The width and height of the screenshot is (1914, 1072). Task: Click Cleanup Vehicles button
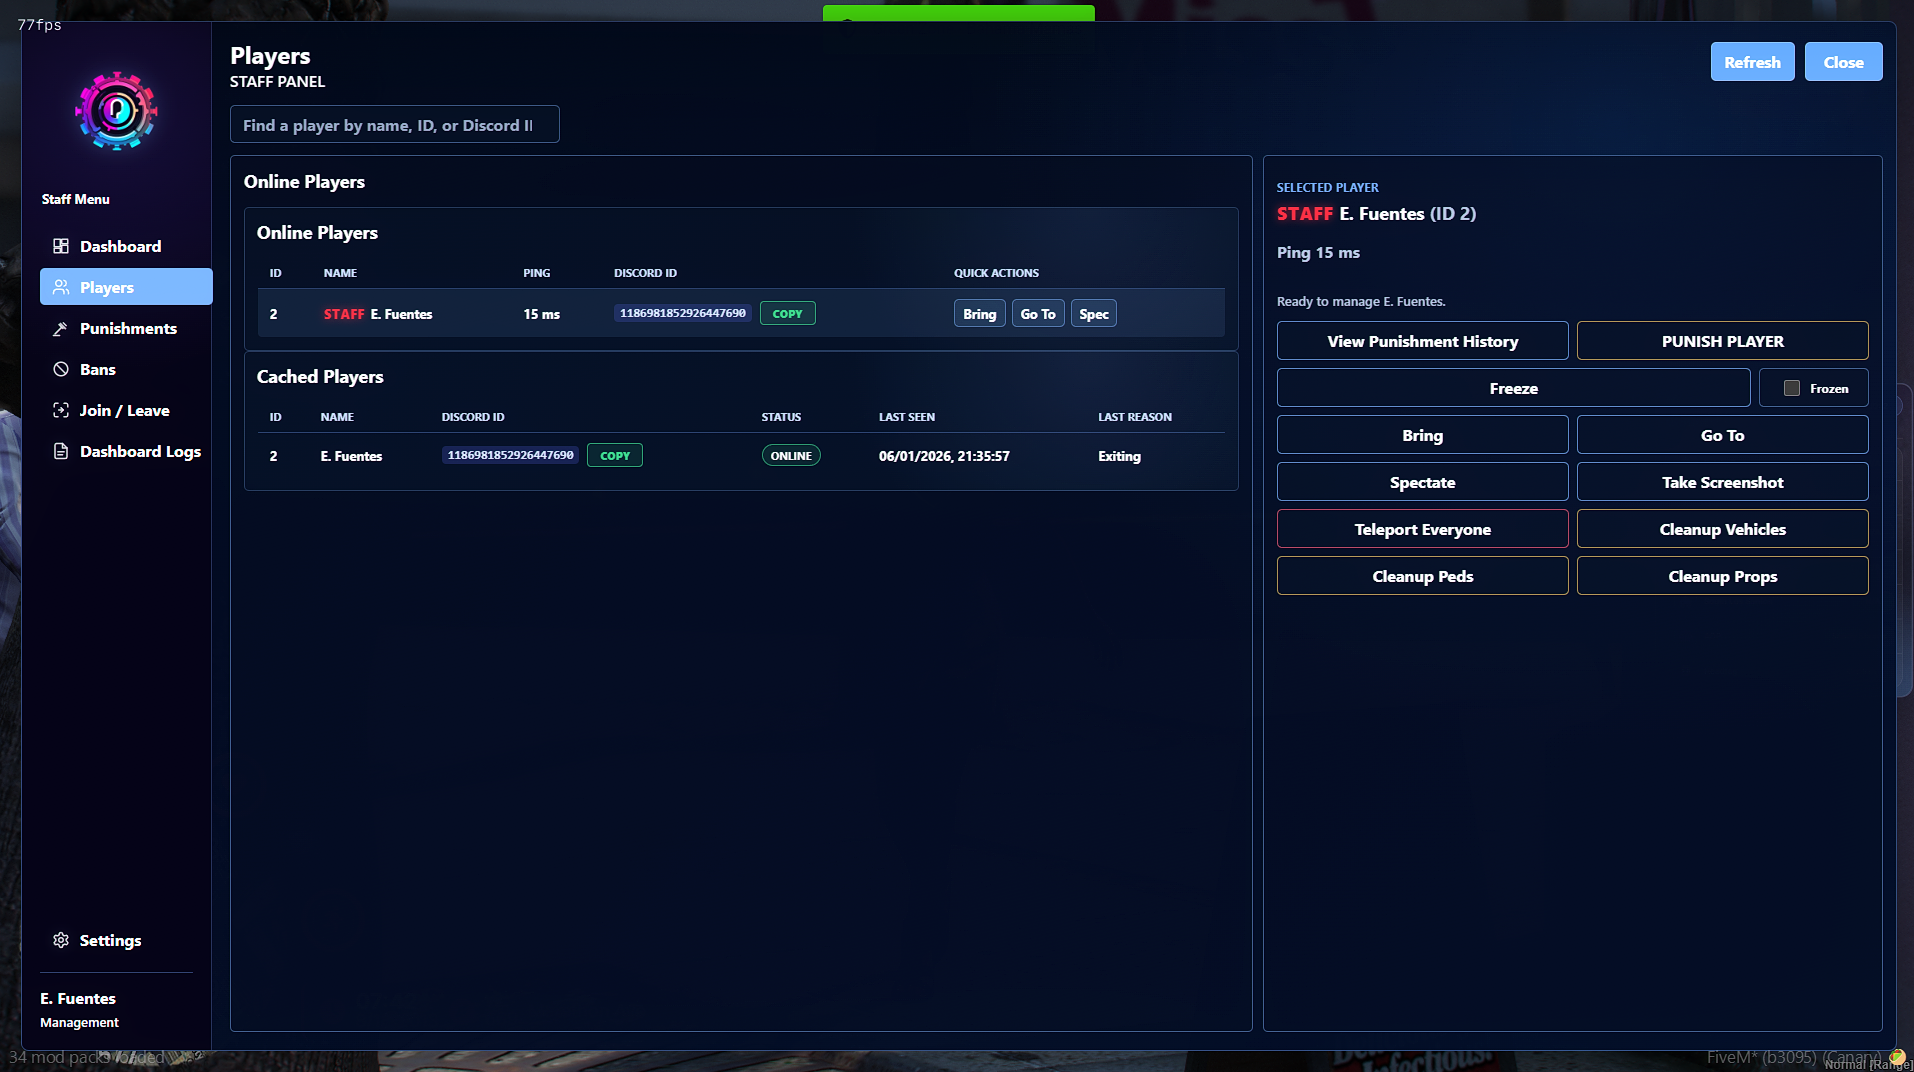(1722, 529)
